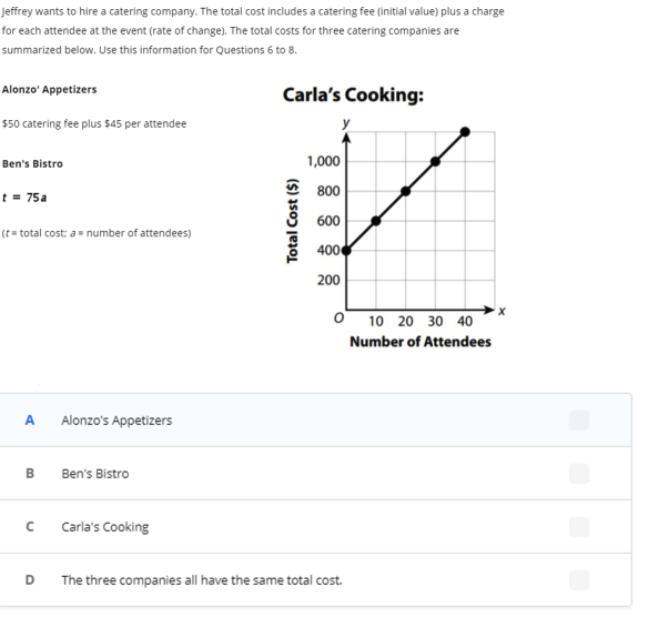668x640 pixels.
Task: Click the letter D answer label
Action: point(29,580)
